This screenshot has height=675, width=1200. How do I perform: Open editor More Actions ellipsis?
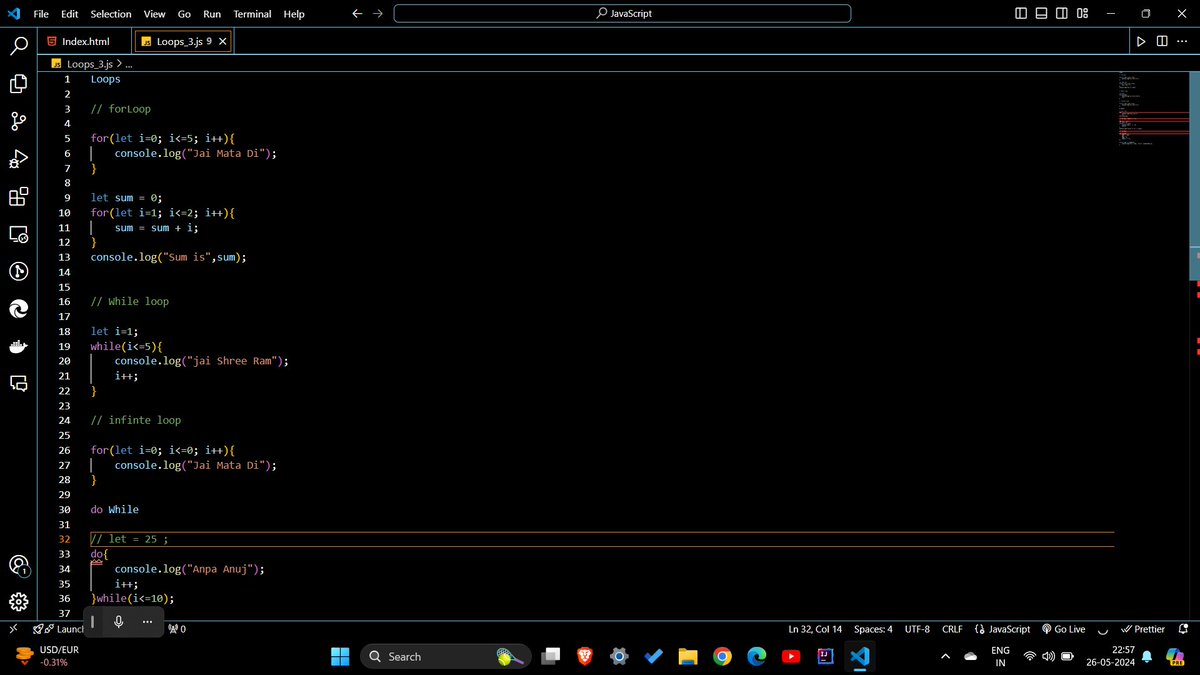point(1181,41)
